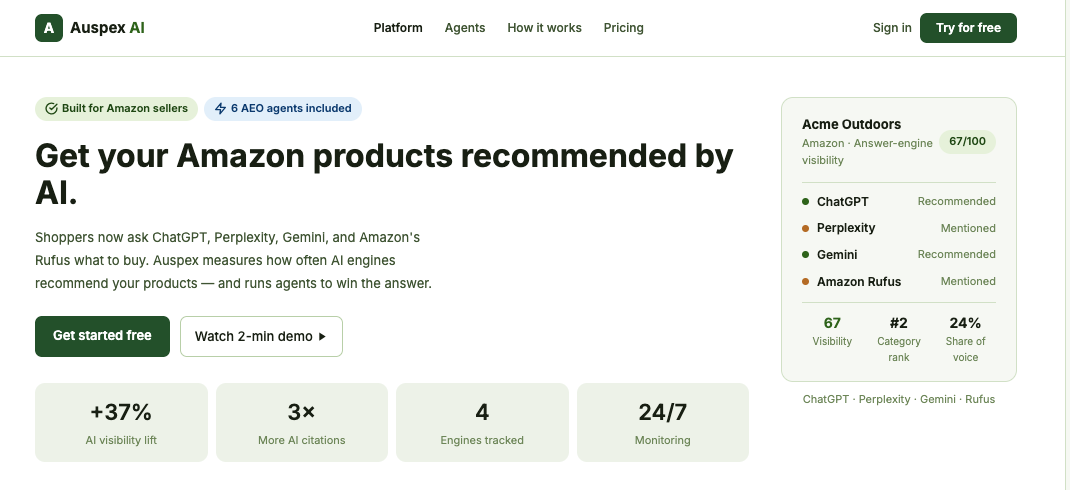Click Get started free button
This screenshot has width=1070, height=490.
(102, 336)
